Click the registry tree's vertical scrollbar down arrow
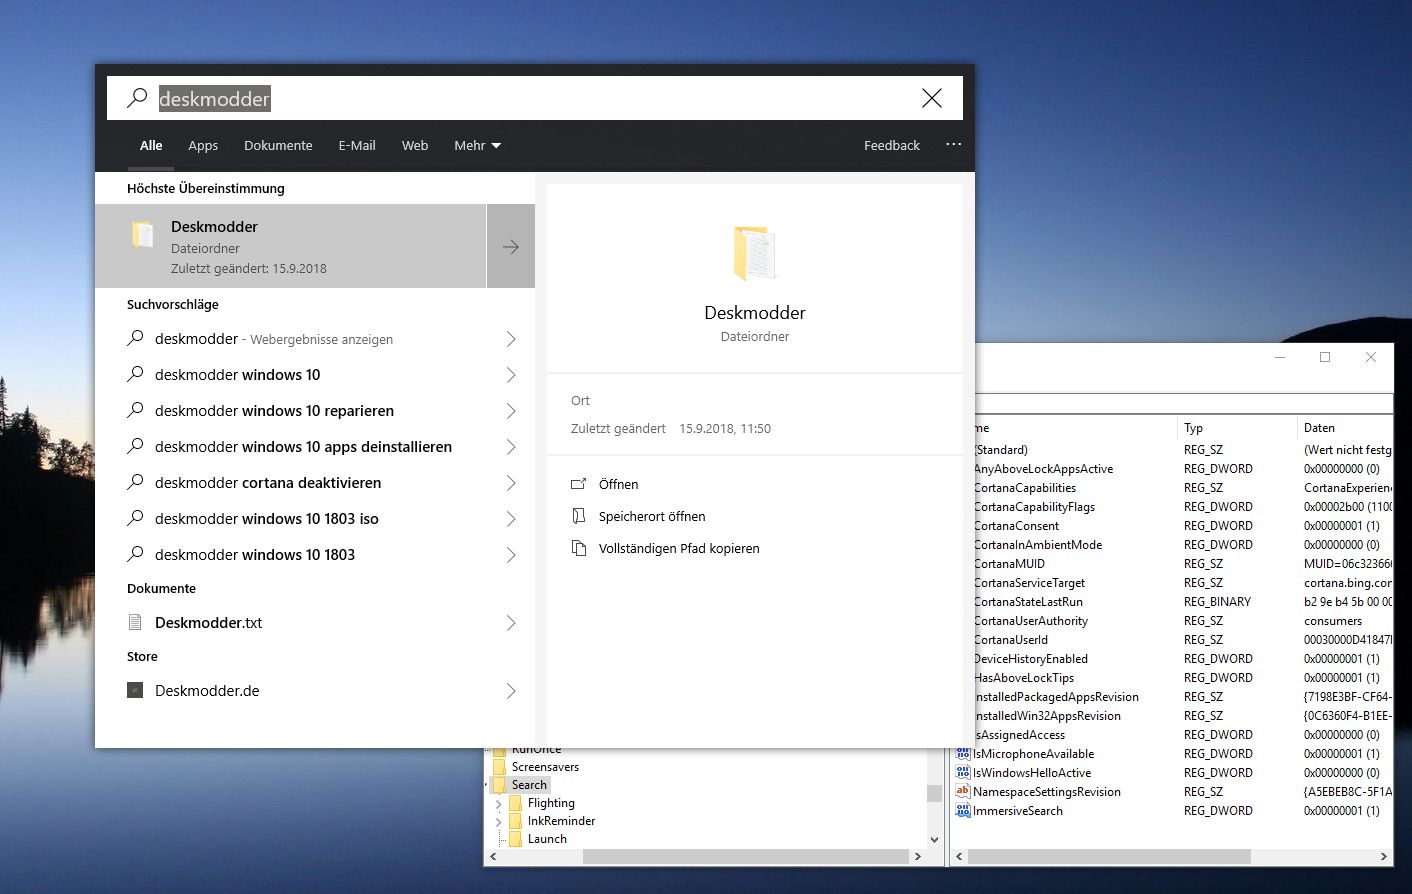1412x894 pixels. tap(934, 840)
